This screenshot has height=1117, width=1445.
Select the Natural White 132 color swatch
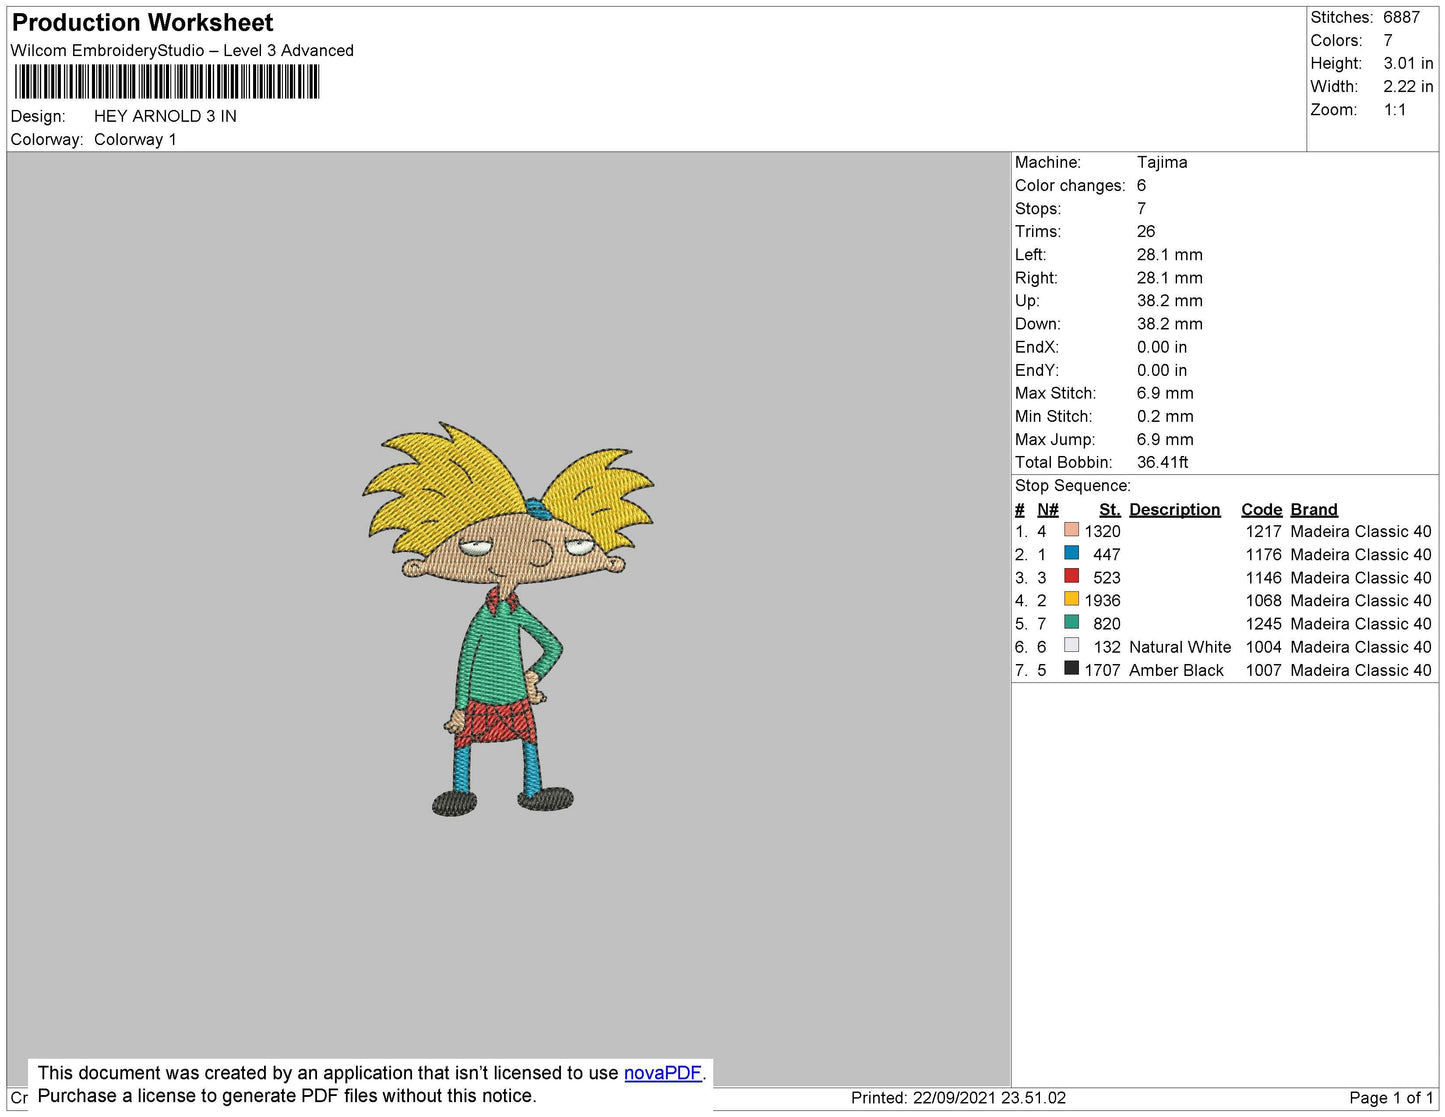tap(1071, 645)
